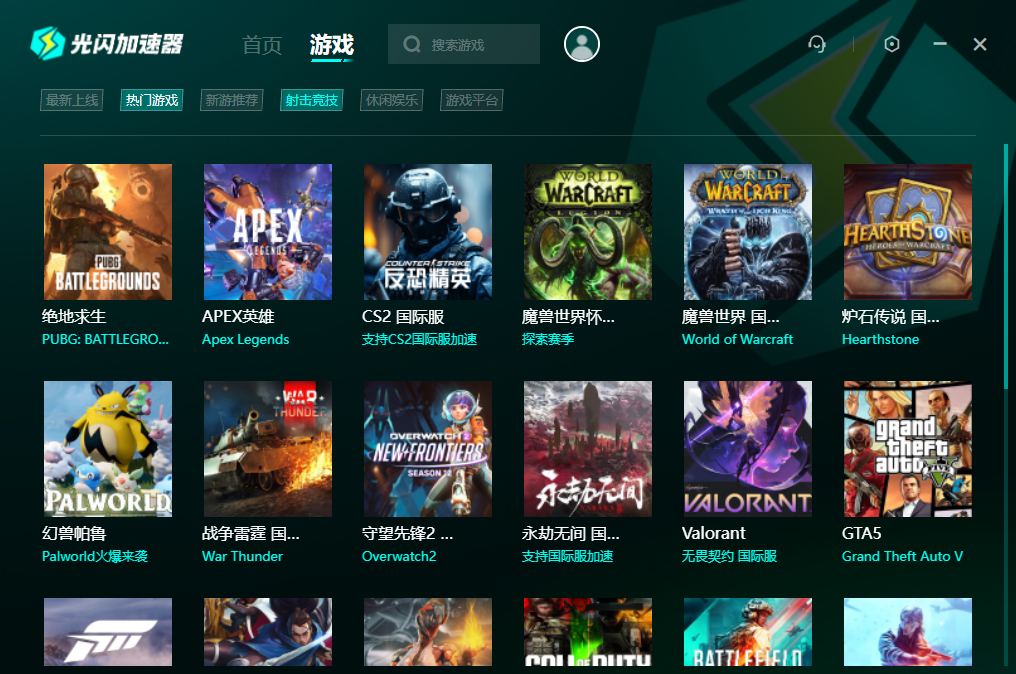
Task: Select the 游戏平台 category filter
Action: [471, 99]
